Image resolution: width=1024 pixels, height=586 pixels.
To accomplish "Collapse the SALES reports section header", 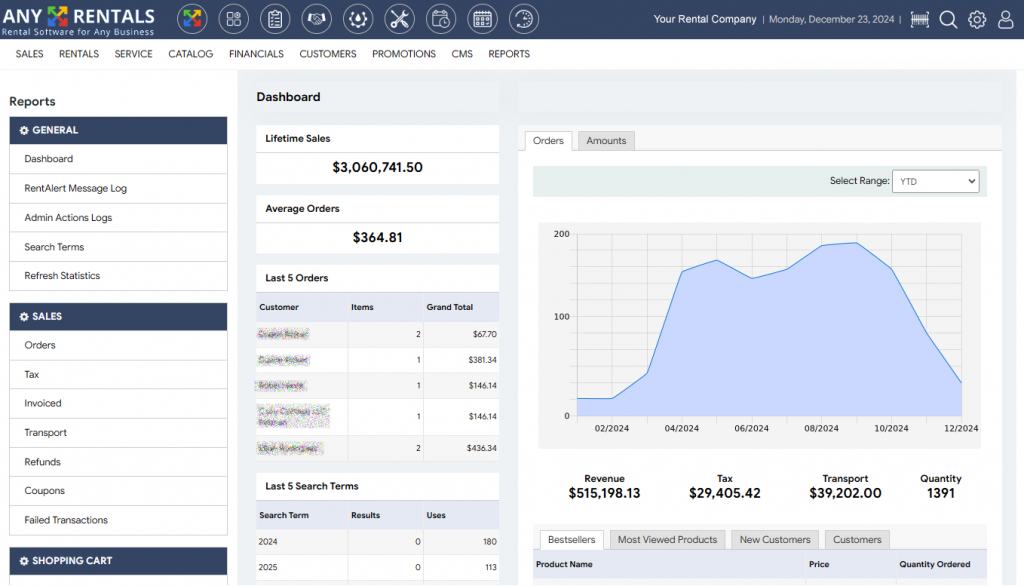I will (x=118, y=316).
